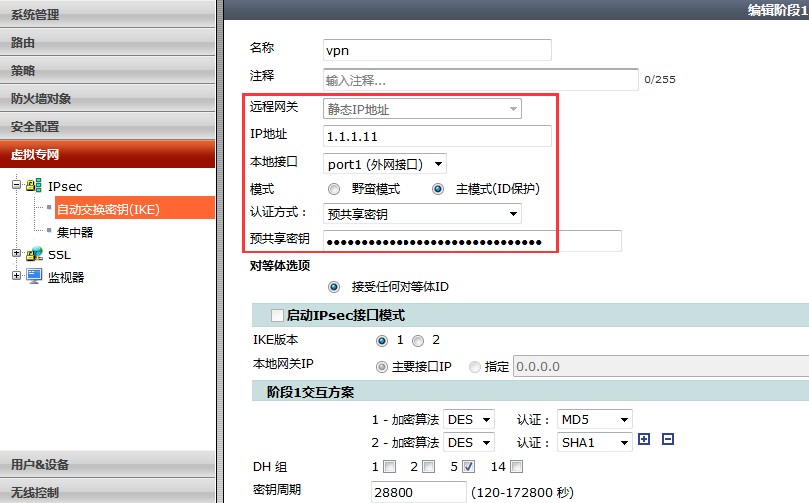Click the IP地址 input field

[x=437, y=136]
